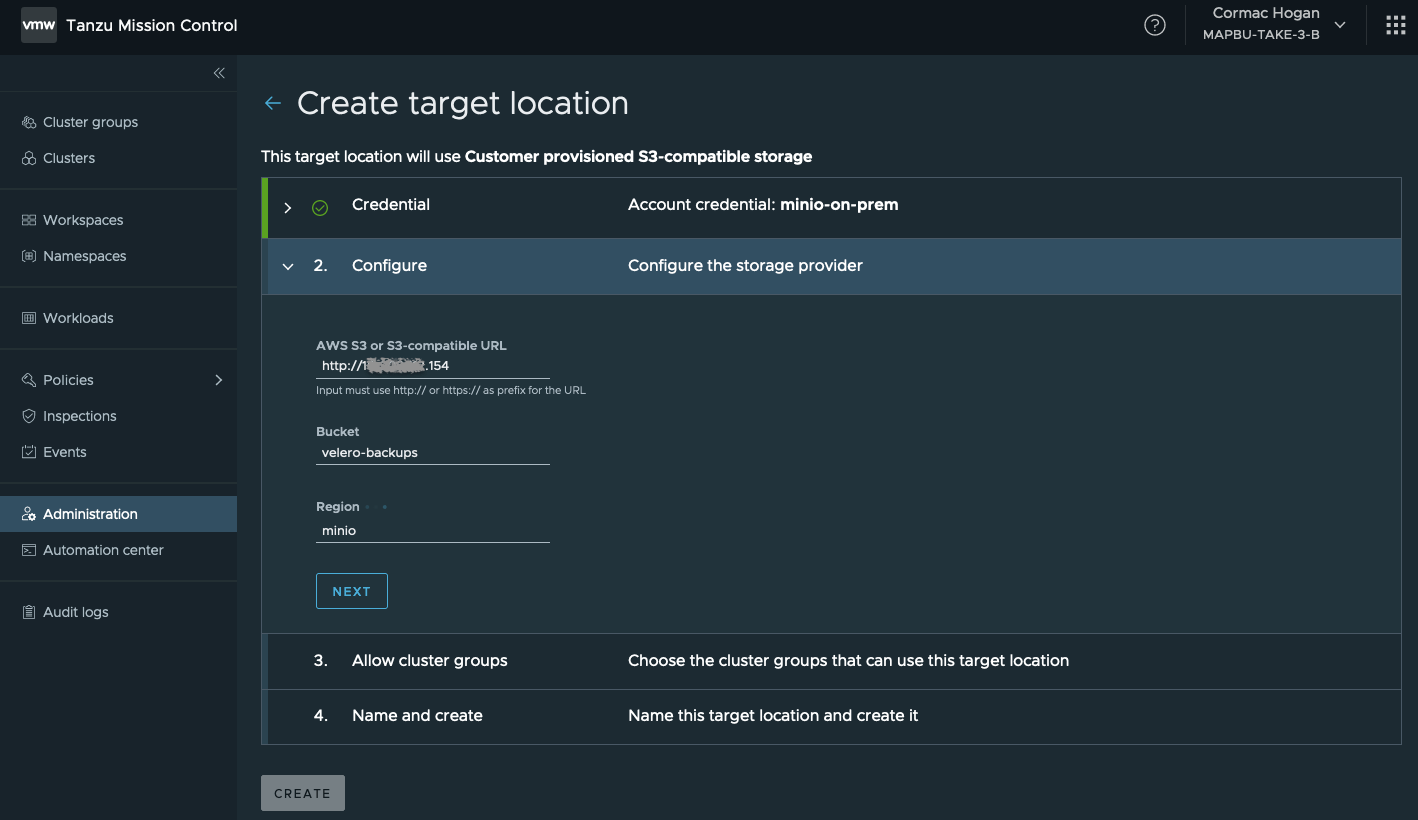
Task: Click the Inspections shield icon
Action: click(x=29, y=416)
